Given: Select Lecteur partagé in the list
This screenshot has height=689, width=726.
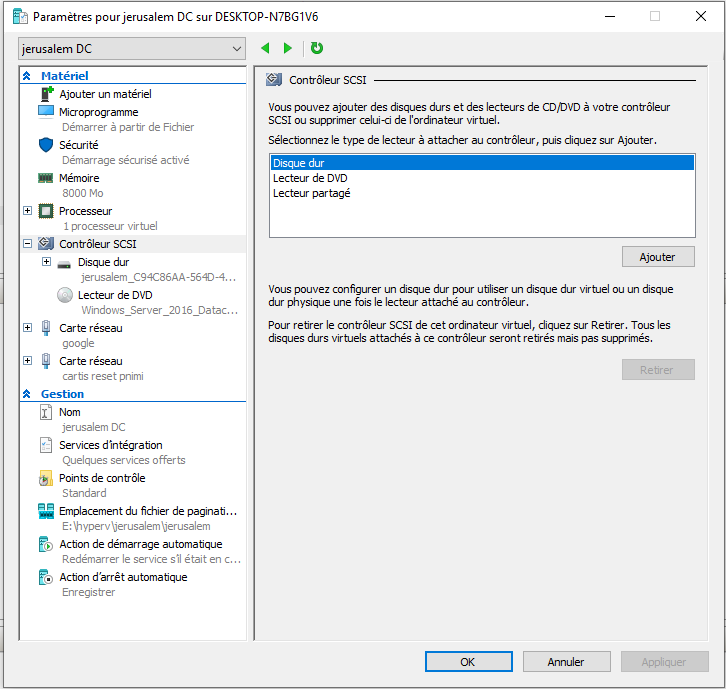Looking at the screenshot, I should (x=482, y=193).
